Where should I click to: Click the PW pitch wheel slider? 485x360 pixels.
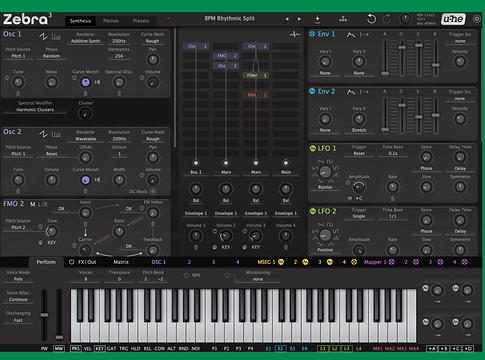(44, 315)
